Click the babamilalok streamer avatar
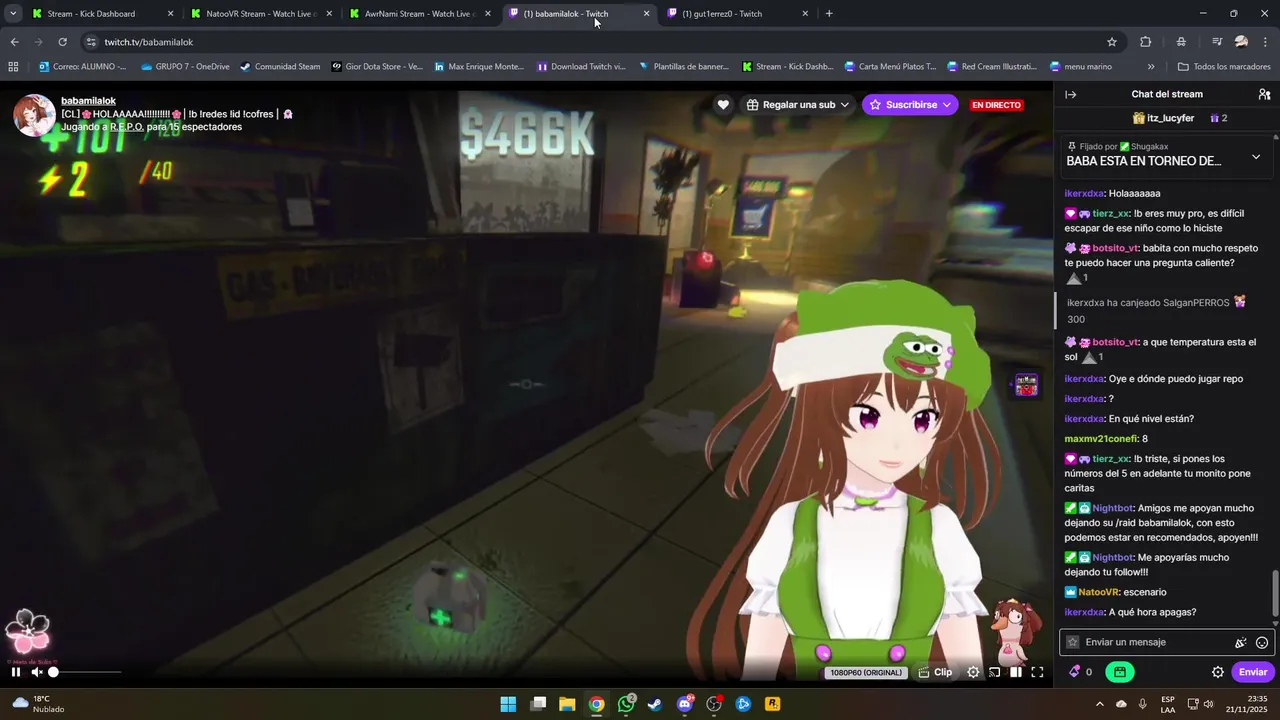Image resolution: width=1280 pixels, height=720 pixels. point(34,115)
